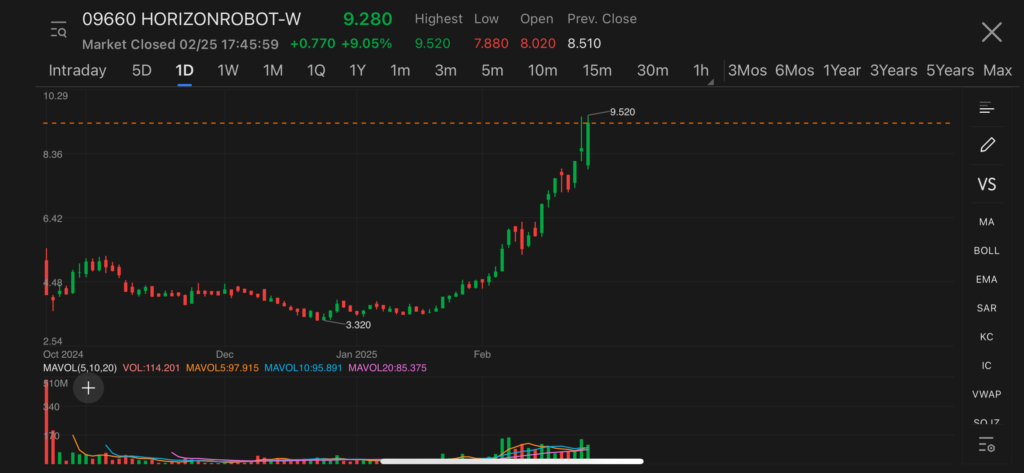
Task: Click the MAVOL20:85.375 value
Action: (x=387, y=368)
